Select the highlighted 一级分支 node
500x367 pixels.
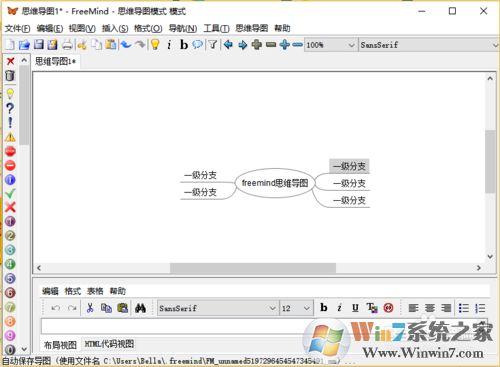click(x=349, y=166)
